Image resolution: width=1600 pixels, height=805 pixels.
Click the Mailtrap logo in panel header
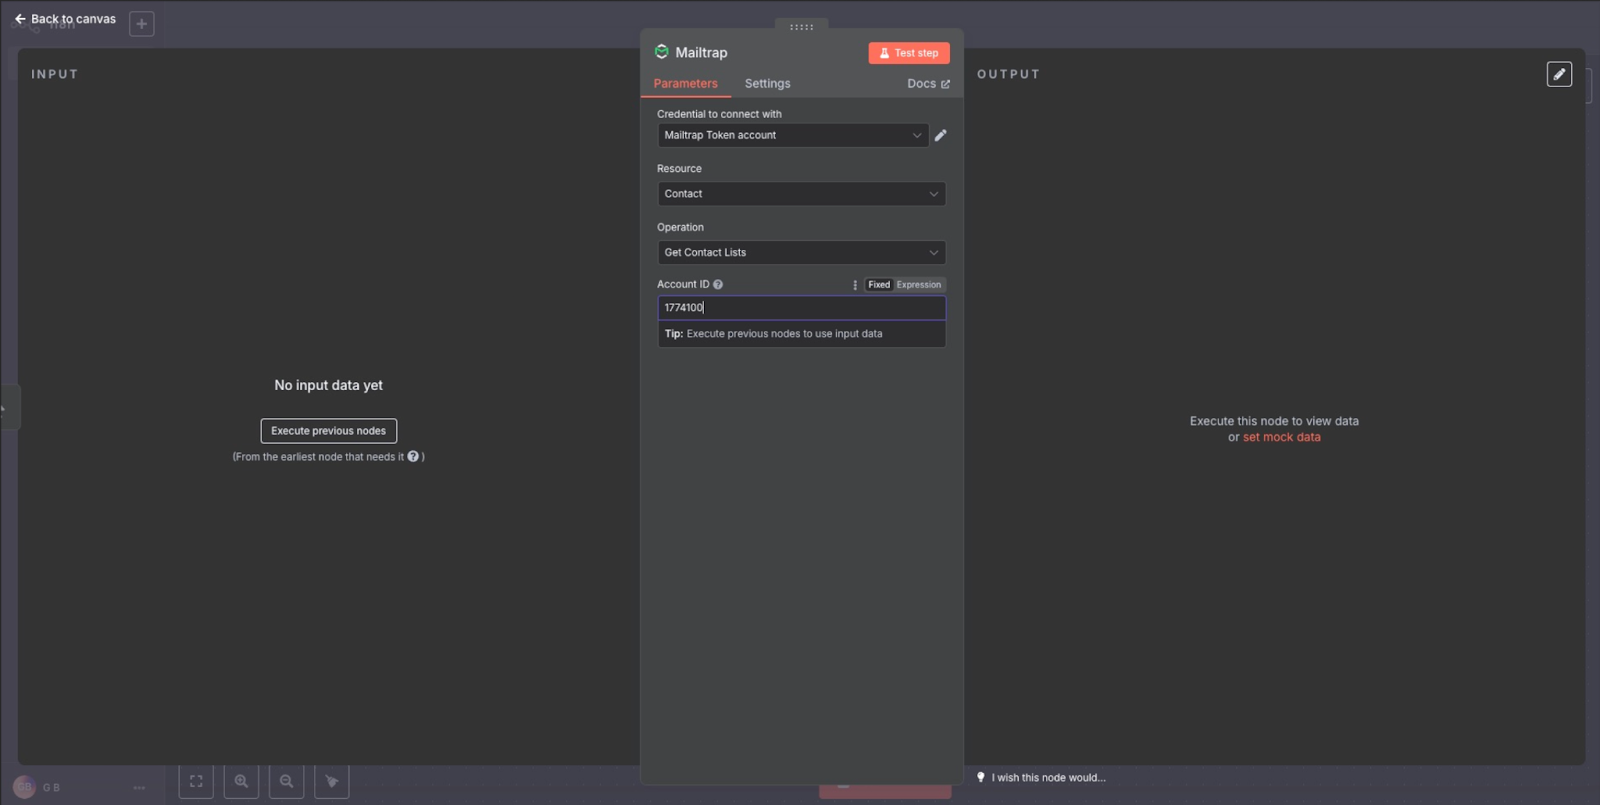(x=661, y=52)
